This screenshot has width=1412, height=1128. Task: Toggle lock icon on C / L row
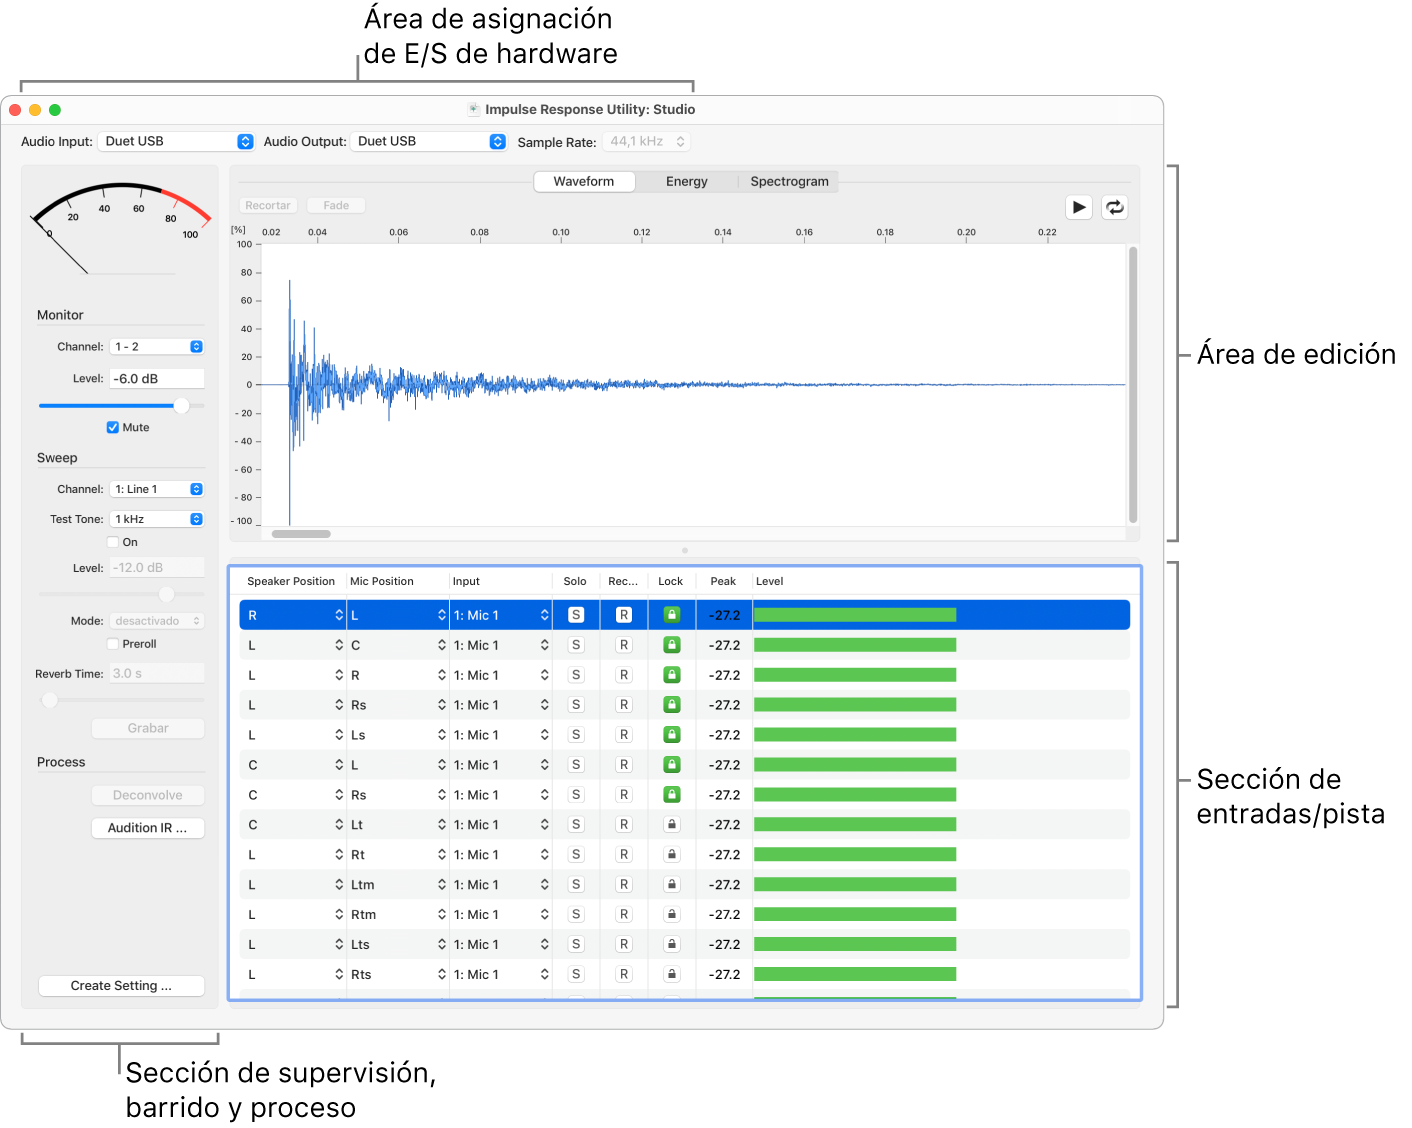[672, 765]
